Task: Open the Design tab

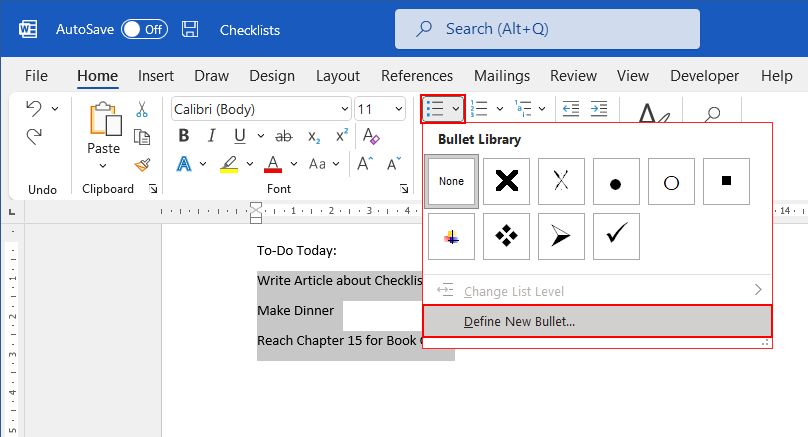Action: coord(272,76)
